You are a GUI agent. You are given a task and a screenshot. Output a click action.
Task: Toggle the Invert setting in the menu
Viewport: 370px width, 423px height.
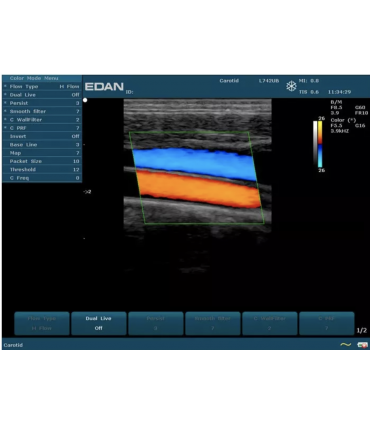42,136
